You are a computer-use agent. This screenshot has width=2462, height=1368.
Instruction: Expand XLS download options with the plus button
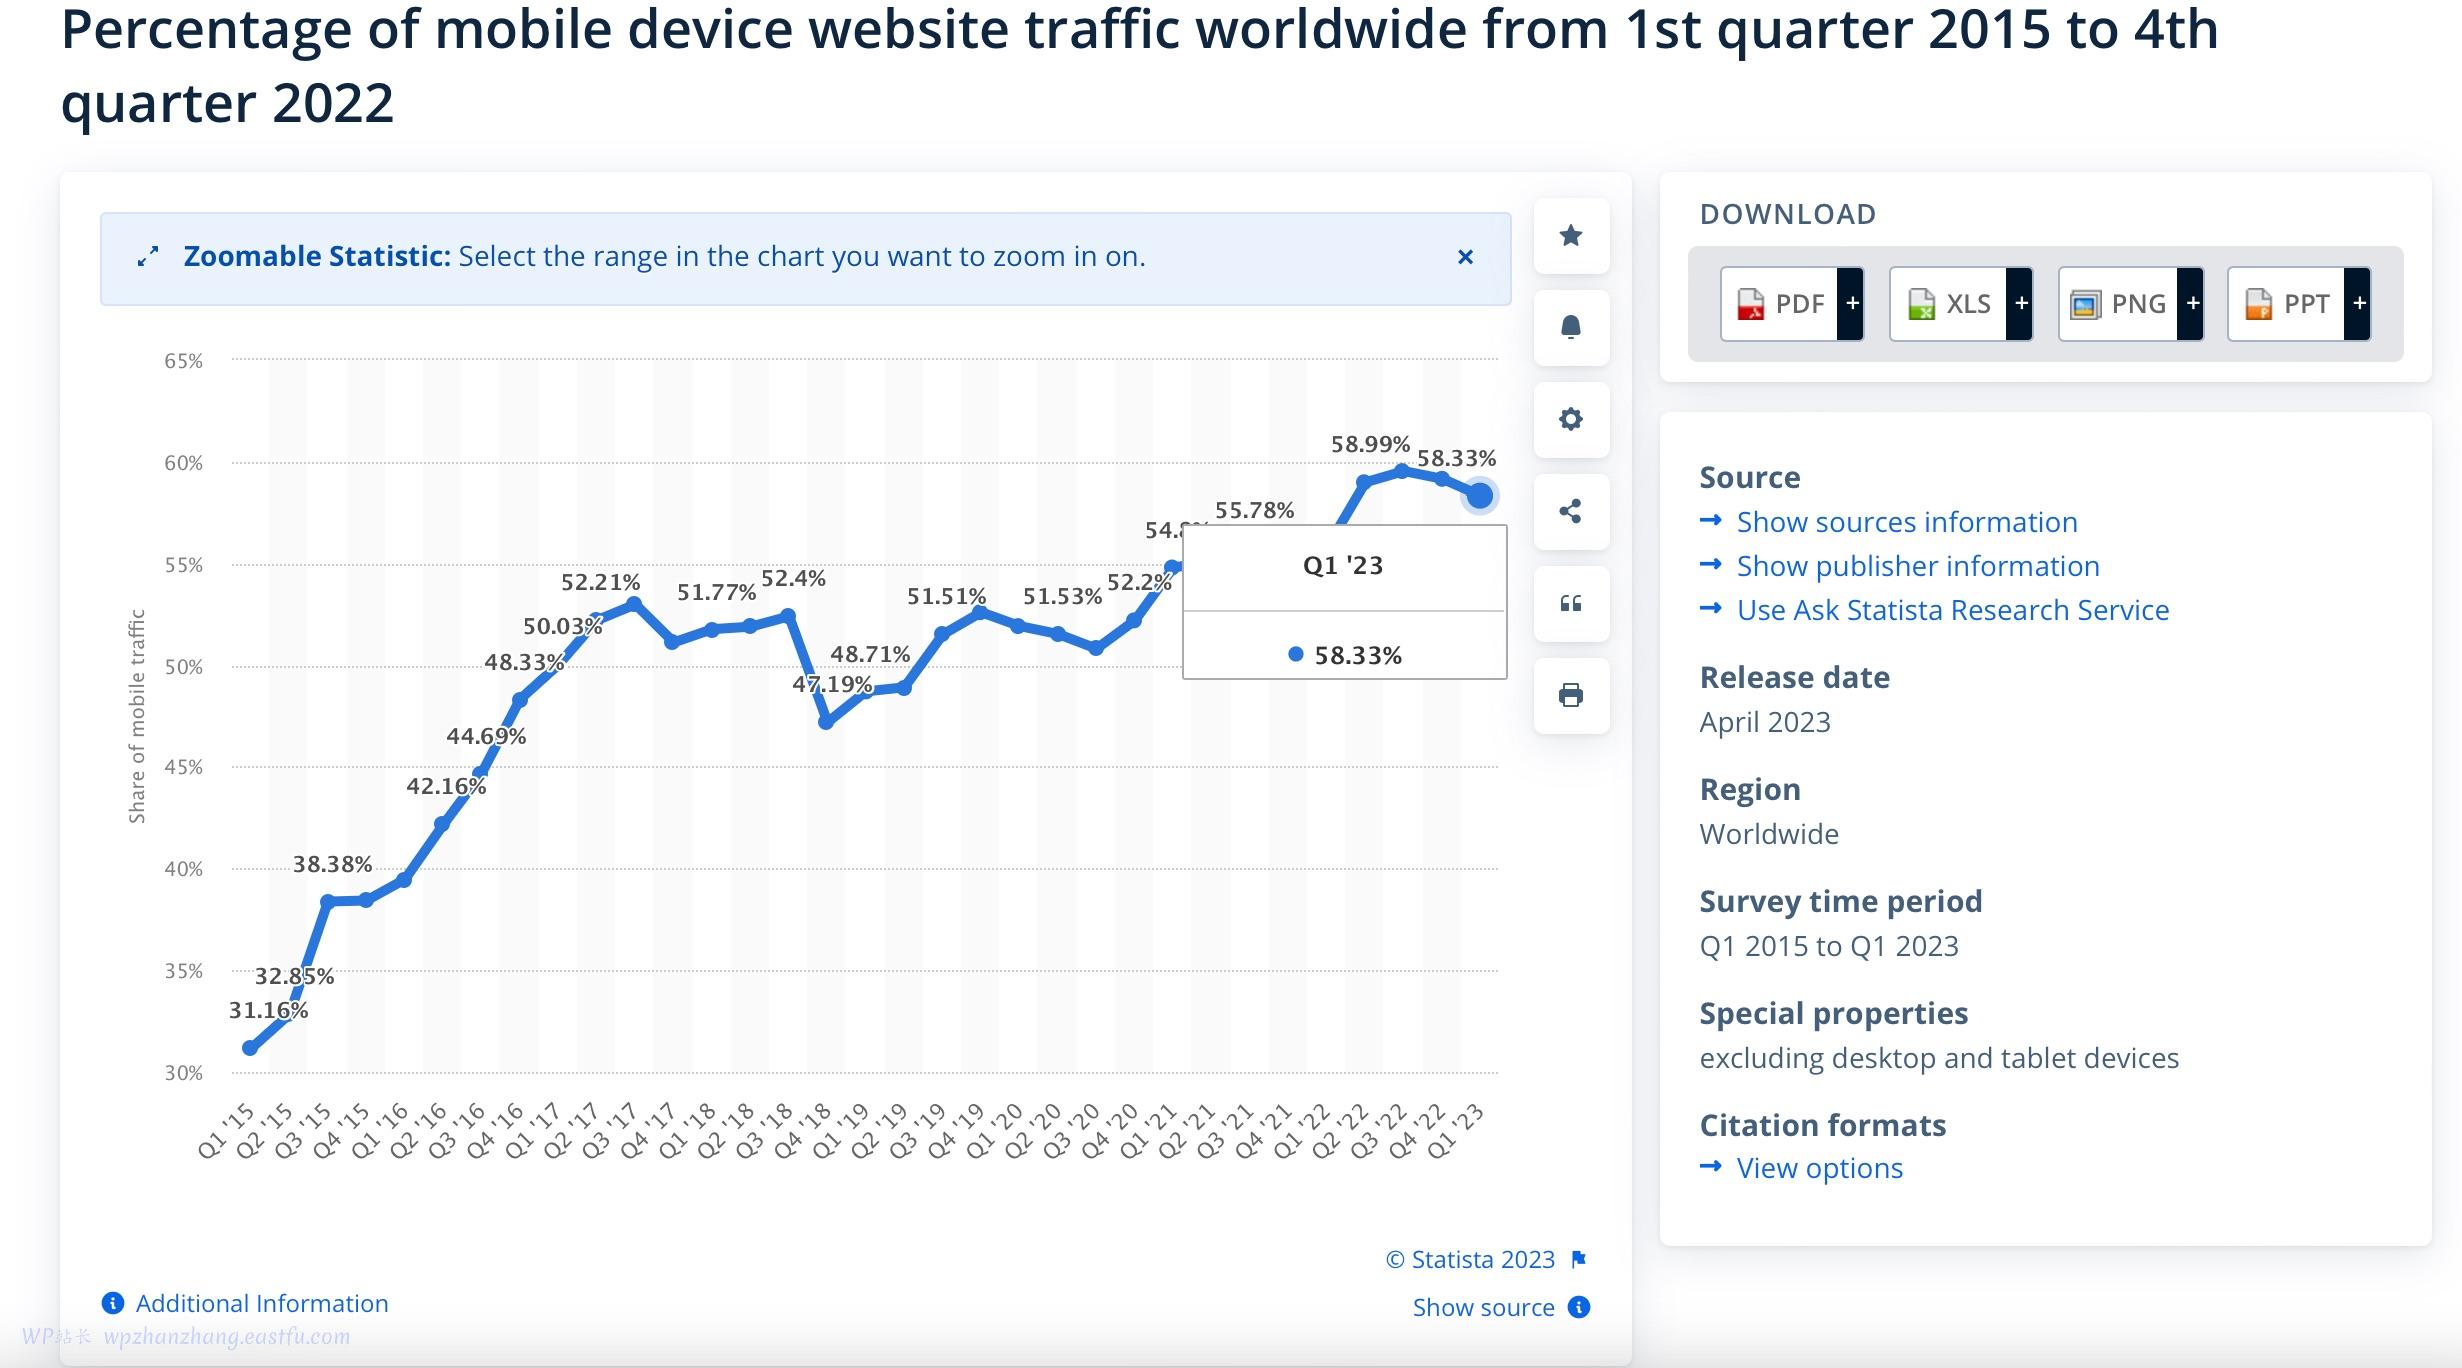(x=2021, y=303)
